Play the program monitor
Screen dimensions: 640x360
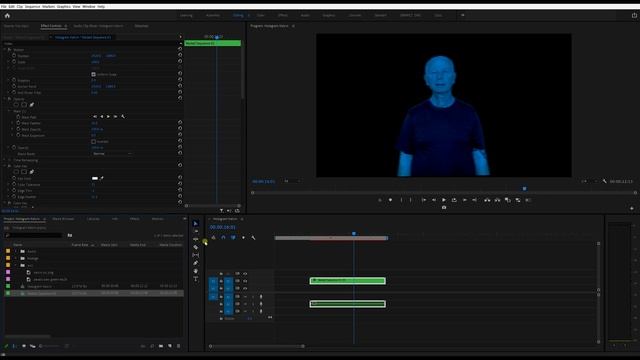pos(444,200)
